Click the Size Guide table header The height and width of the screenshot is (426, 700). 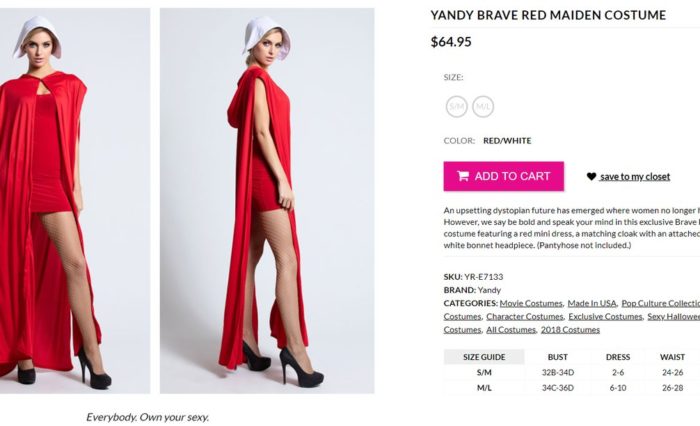tap(484, 357)
